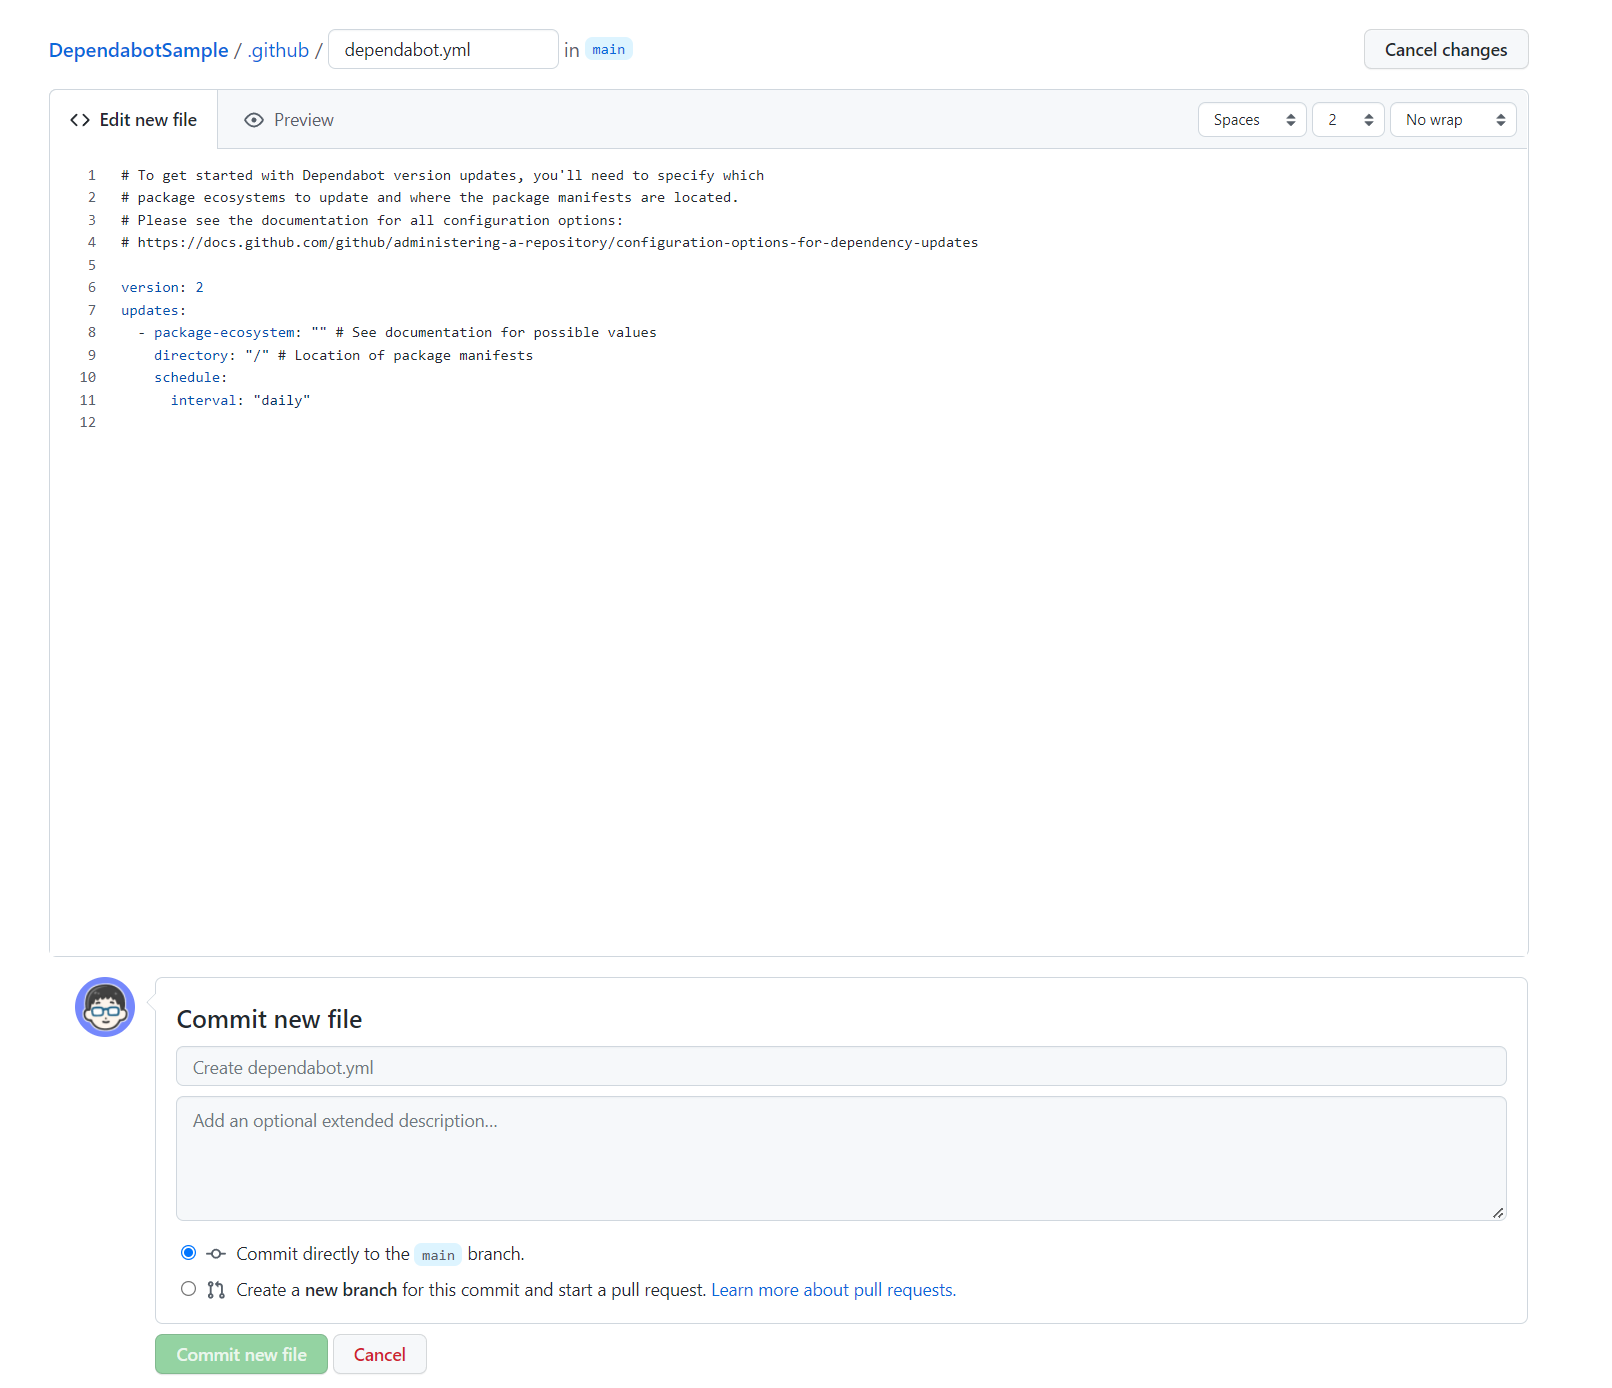Switch to the Preview tab
This screenshot has width=1612, height=1388.
point(302,119)
